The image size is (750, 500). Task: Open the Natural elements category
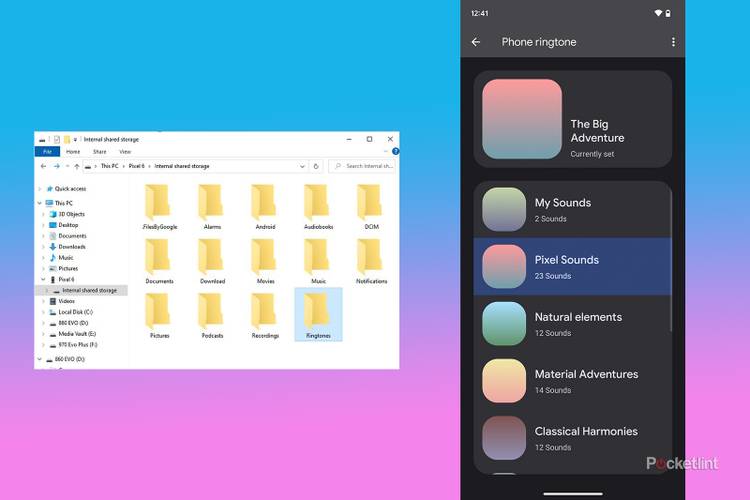click(573, 324)
